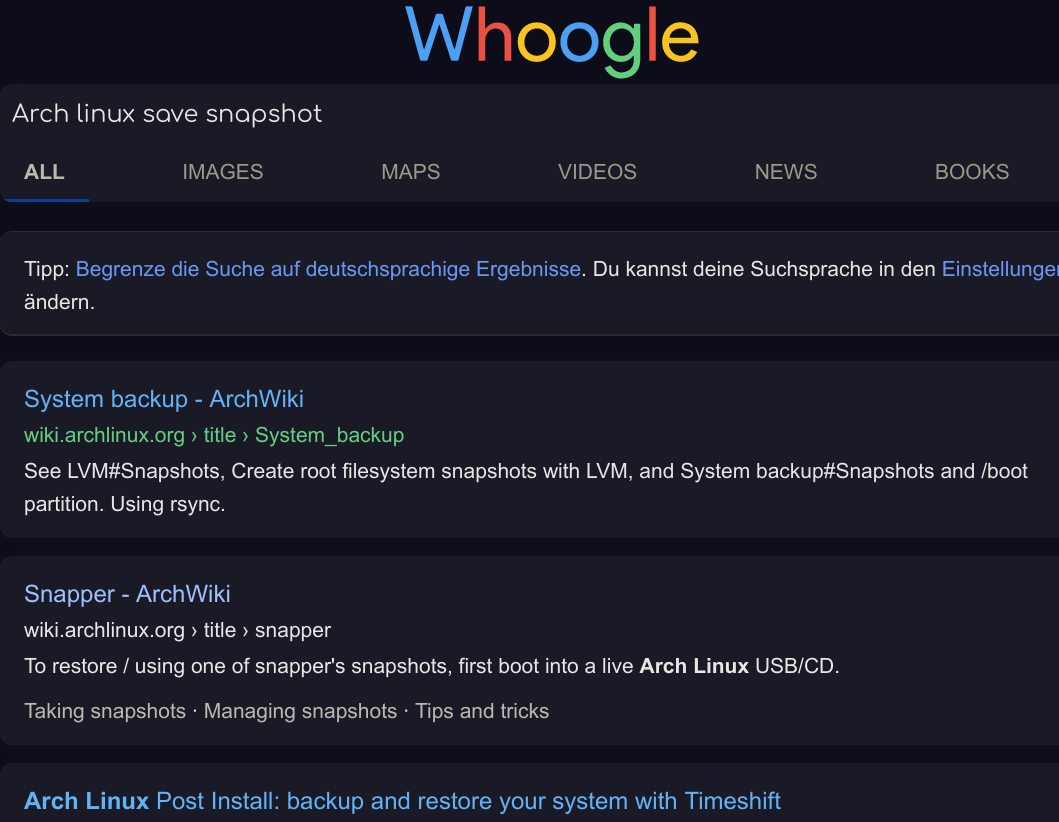Open the MAPS tab
Screen dimensions: 1059x822
pyautogui.click(x=411, y=172)
